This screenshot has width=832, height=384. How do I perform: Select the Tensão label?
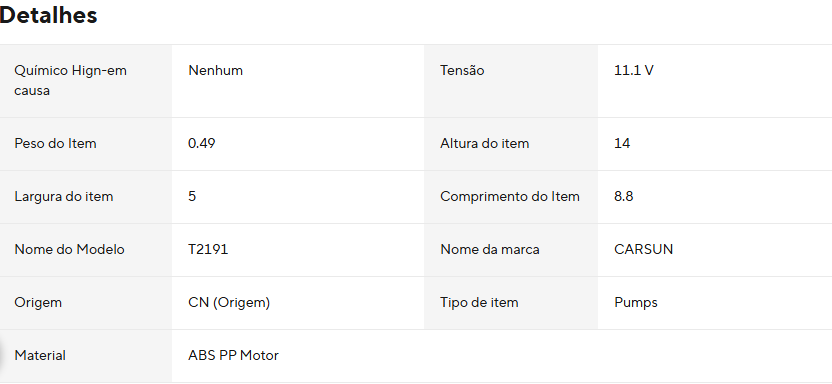[462, 71]
